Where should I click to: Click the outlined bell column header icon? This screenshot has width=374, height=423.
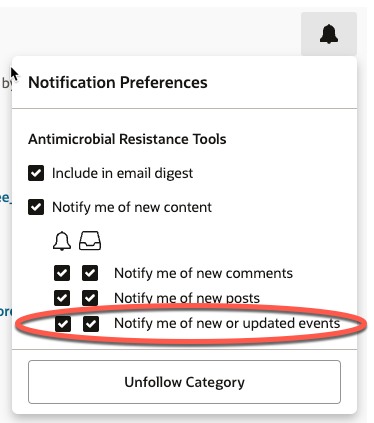(x=62, y=241)
